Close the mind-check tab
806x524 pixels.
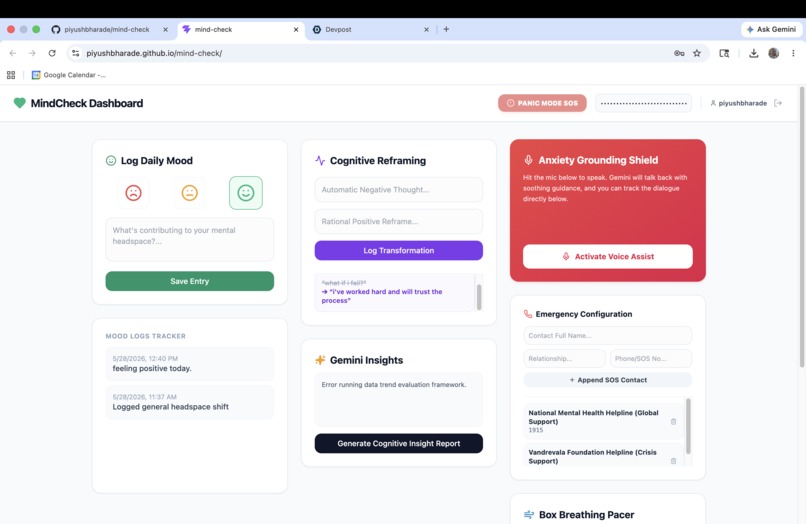point(296,29)
